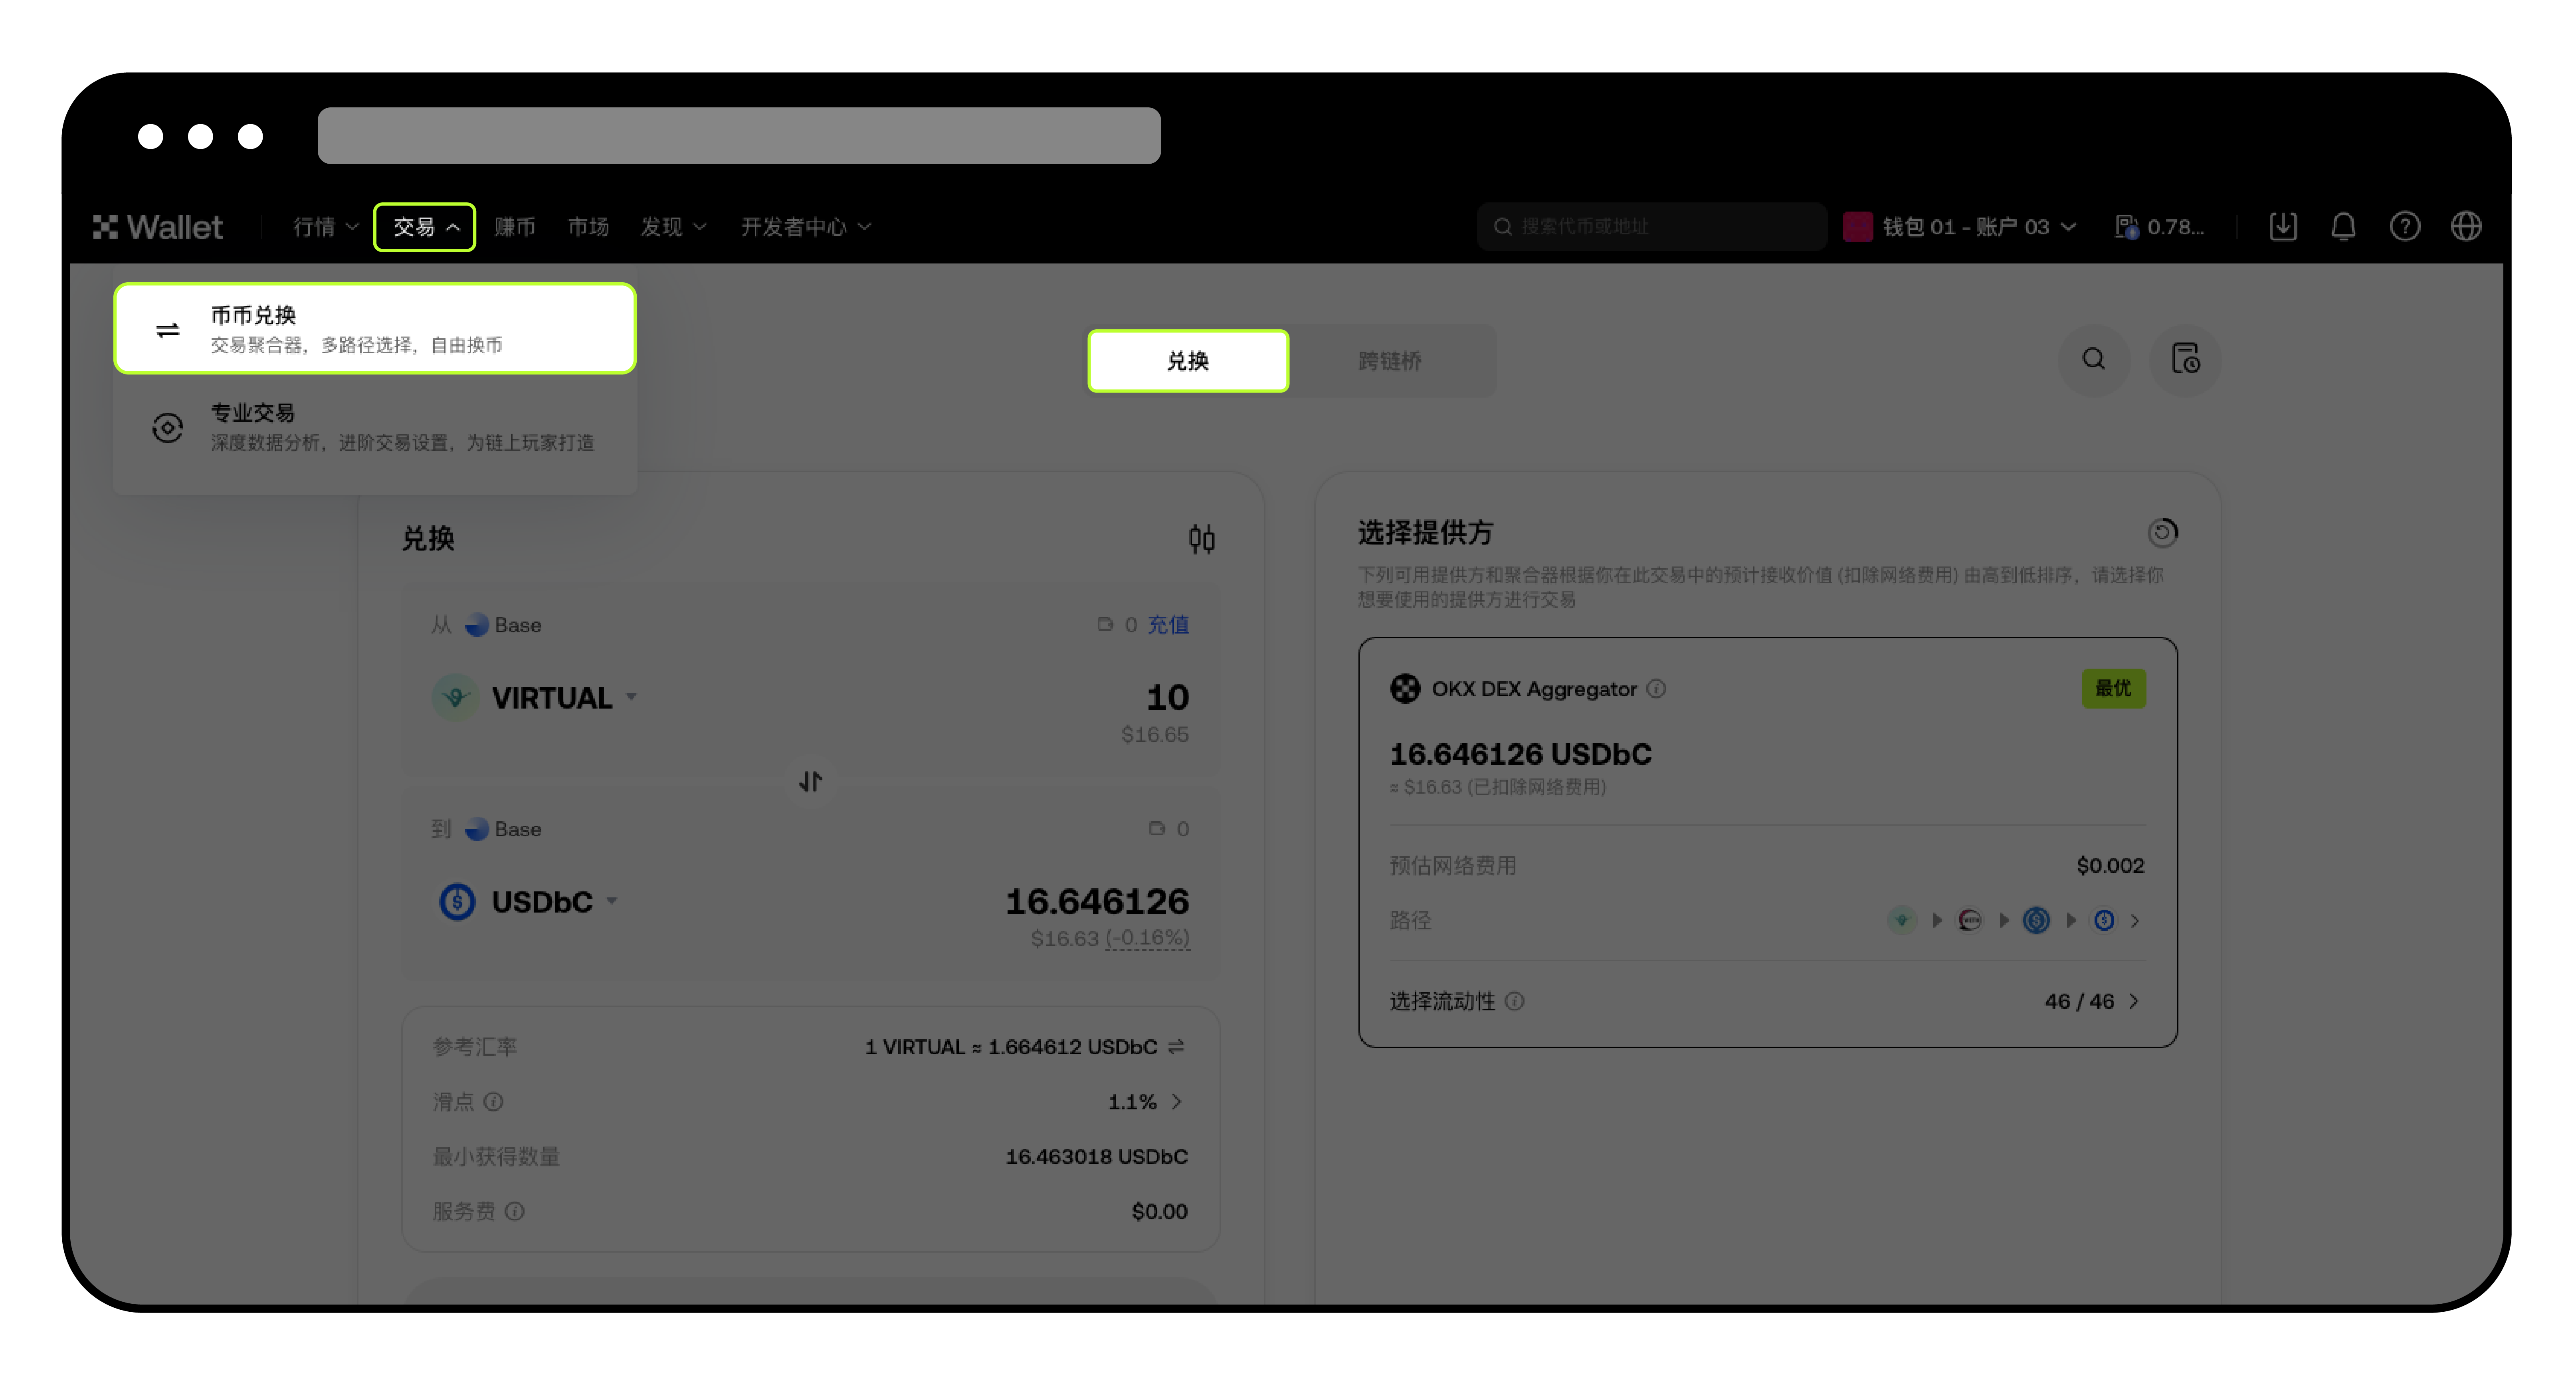Click the VIRTUAL token icon

coord(455,698)
